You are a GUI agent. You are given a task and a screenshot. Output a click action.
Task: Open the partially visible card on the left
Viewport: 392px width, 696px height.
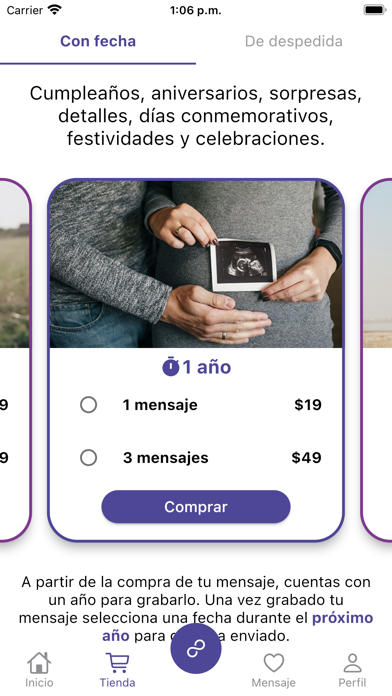click(16, 360)
